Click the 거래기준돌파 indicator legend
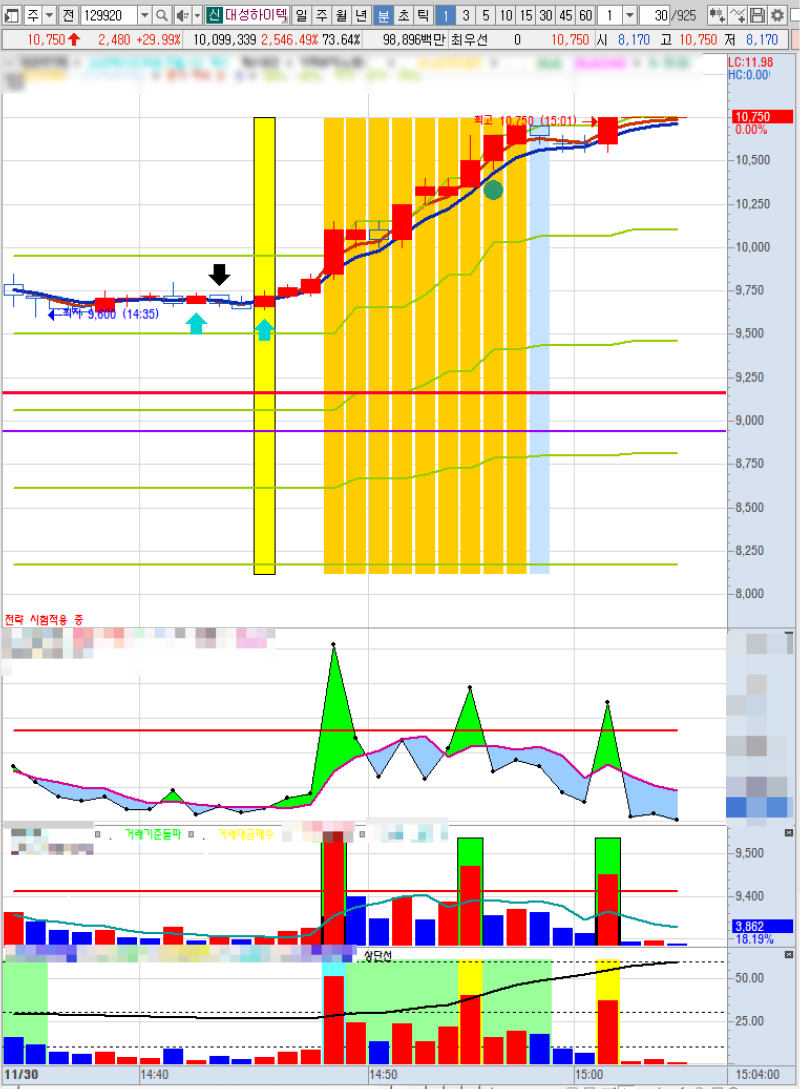Image resolution: width=800 pixels, height=1089 pixels. [153, 834]
